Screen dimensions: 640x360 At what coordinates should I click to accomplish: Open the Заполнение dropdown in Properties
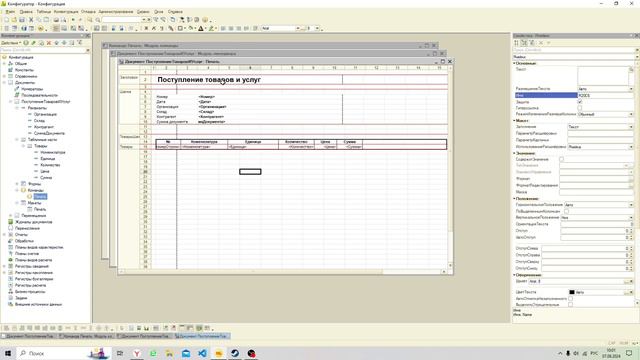[631, 127]
